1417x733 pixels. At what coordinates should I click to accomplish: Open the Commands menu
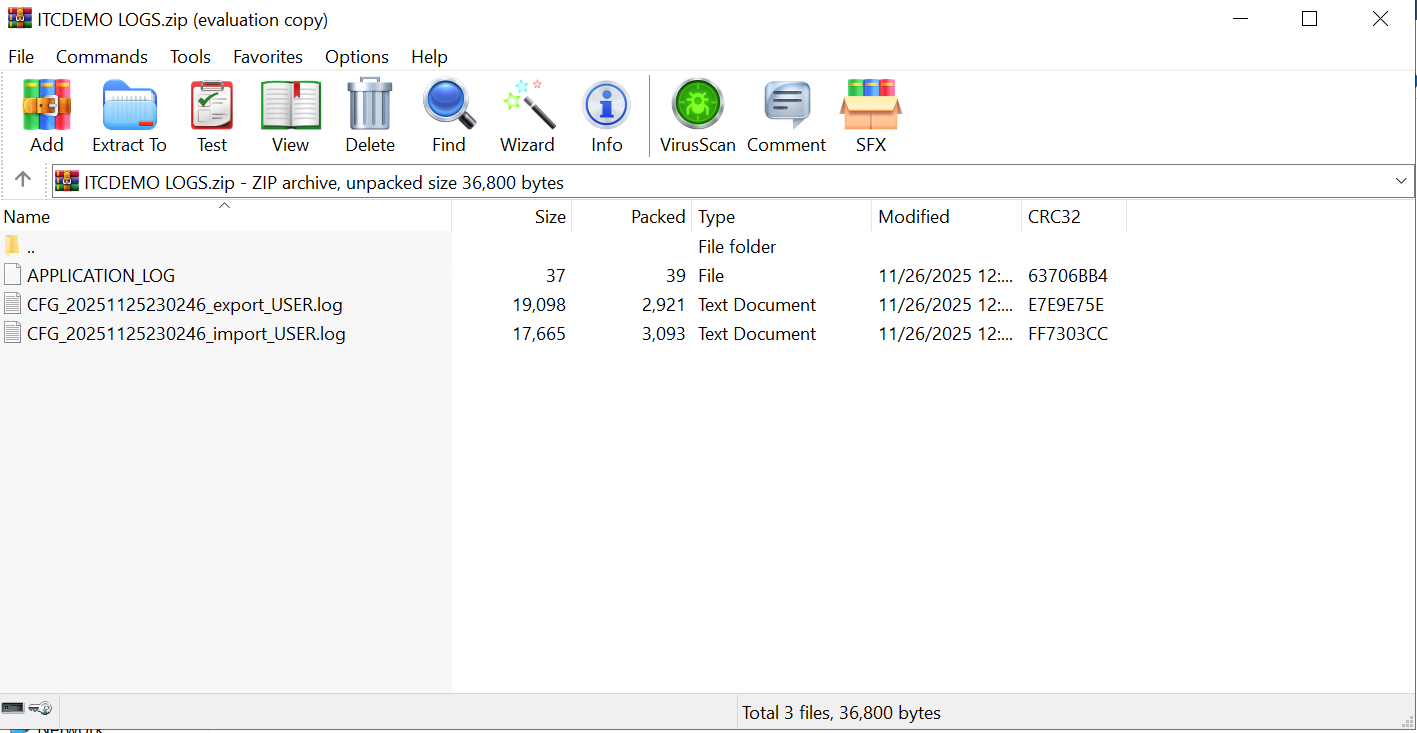click(x=101, y=57)
